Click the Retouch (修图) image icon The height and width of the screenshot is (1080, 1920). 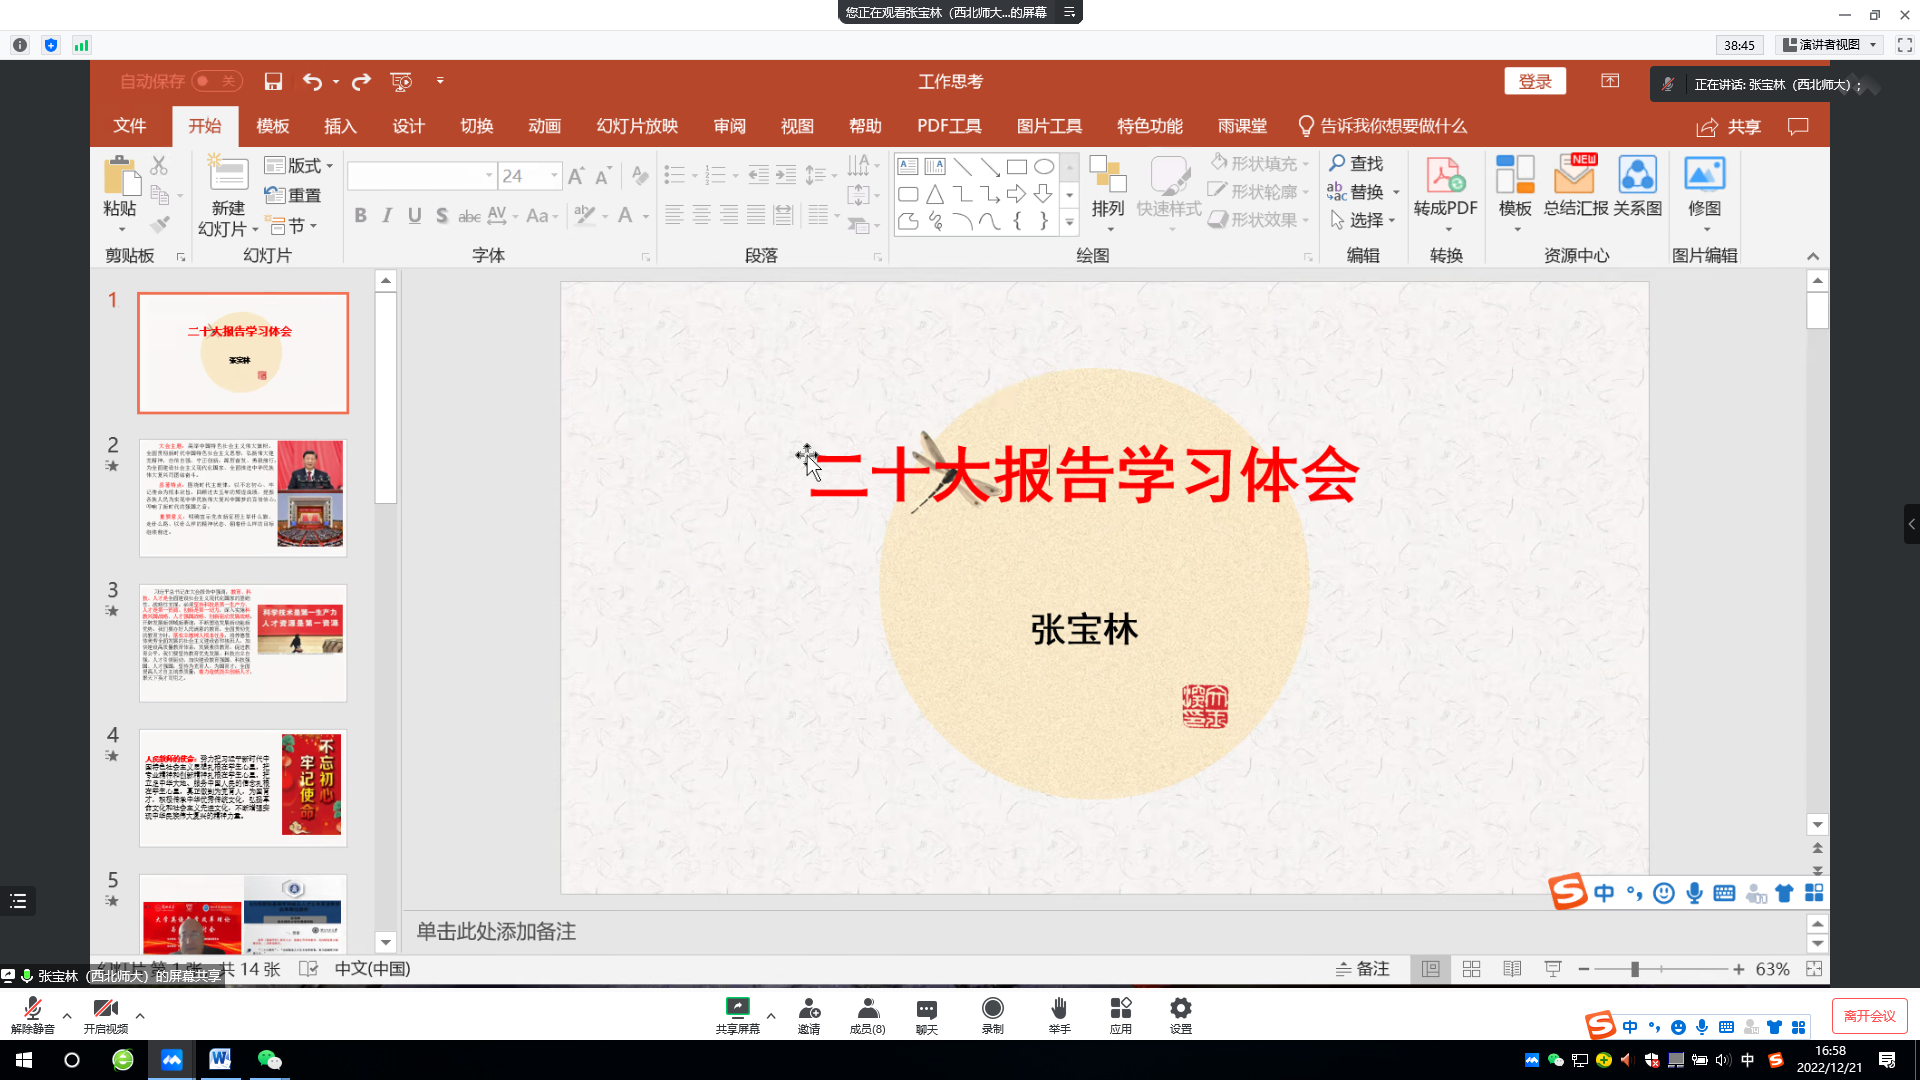(x=1704, y=176)
